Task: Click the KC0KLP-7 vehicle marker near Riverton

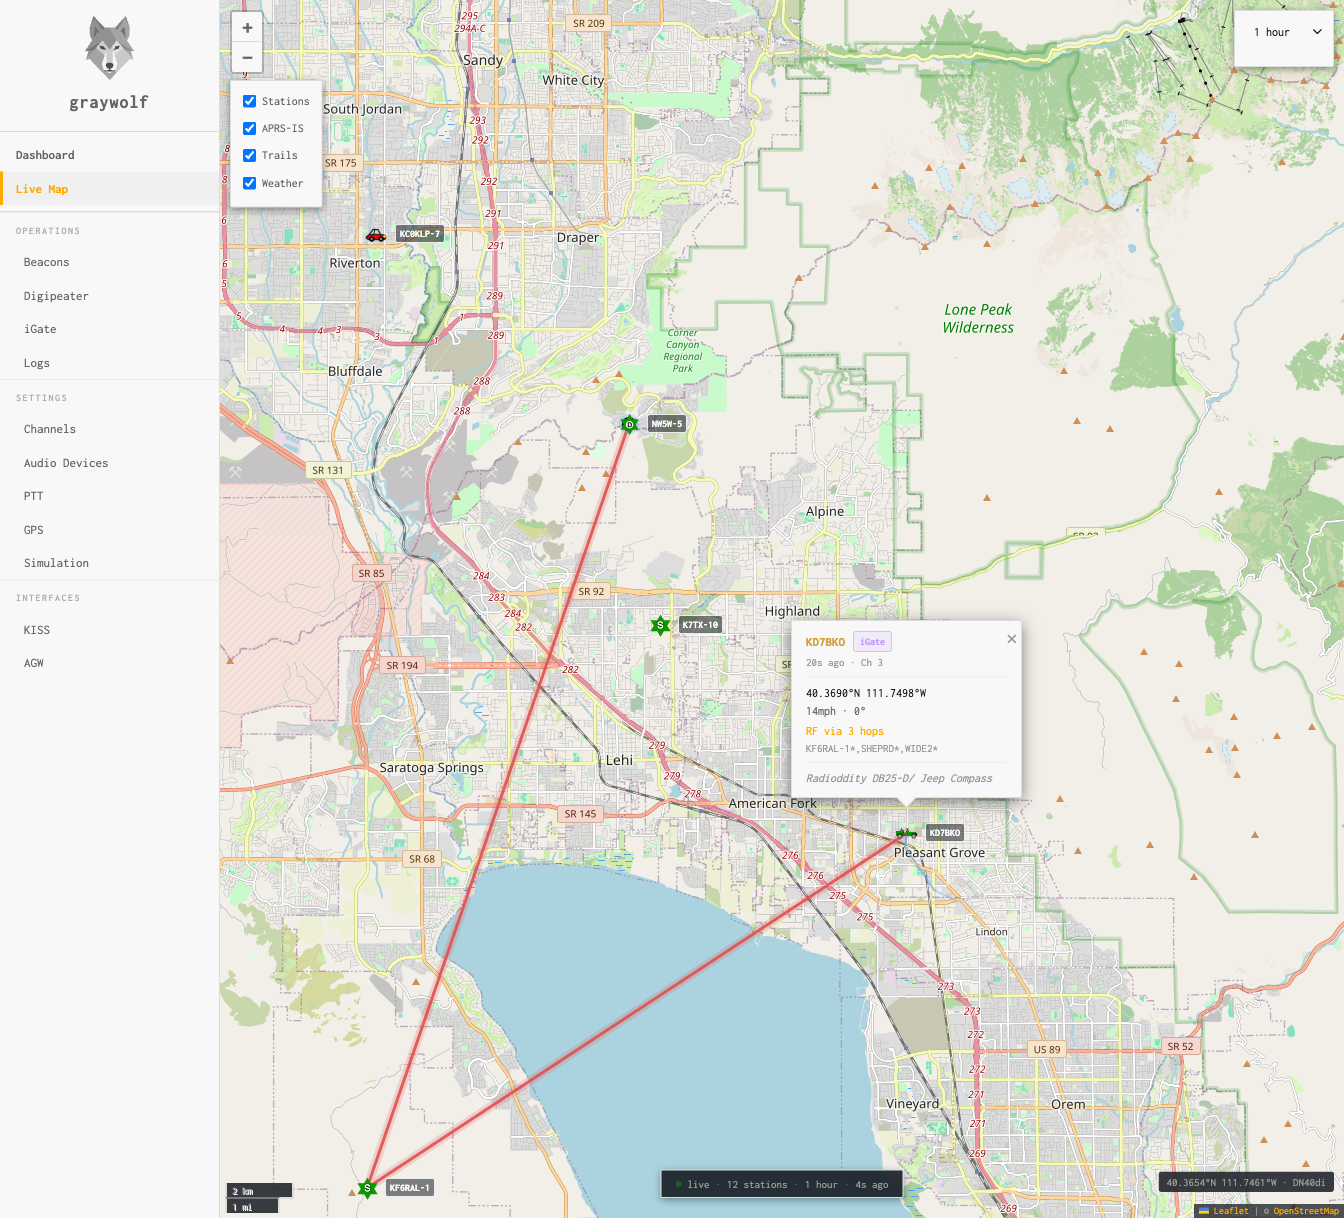Action: click(x=377, y=233)
